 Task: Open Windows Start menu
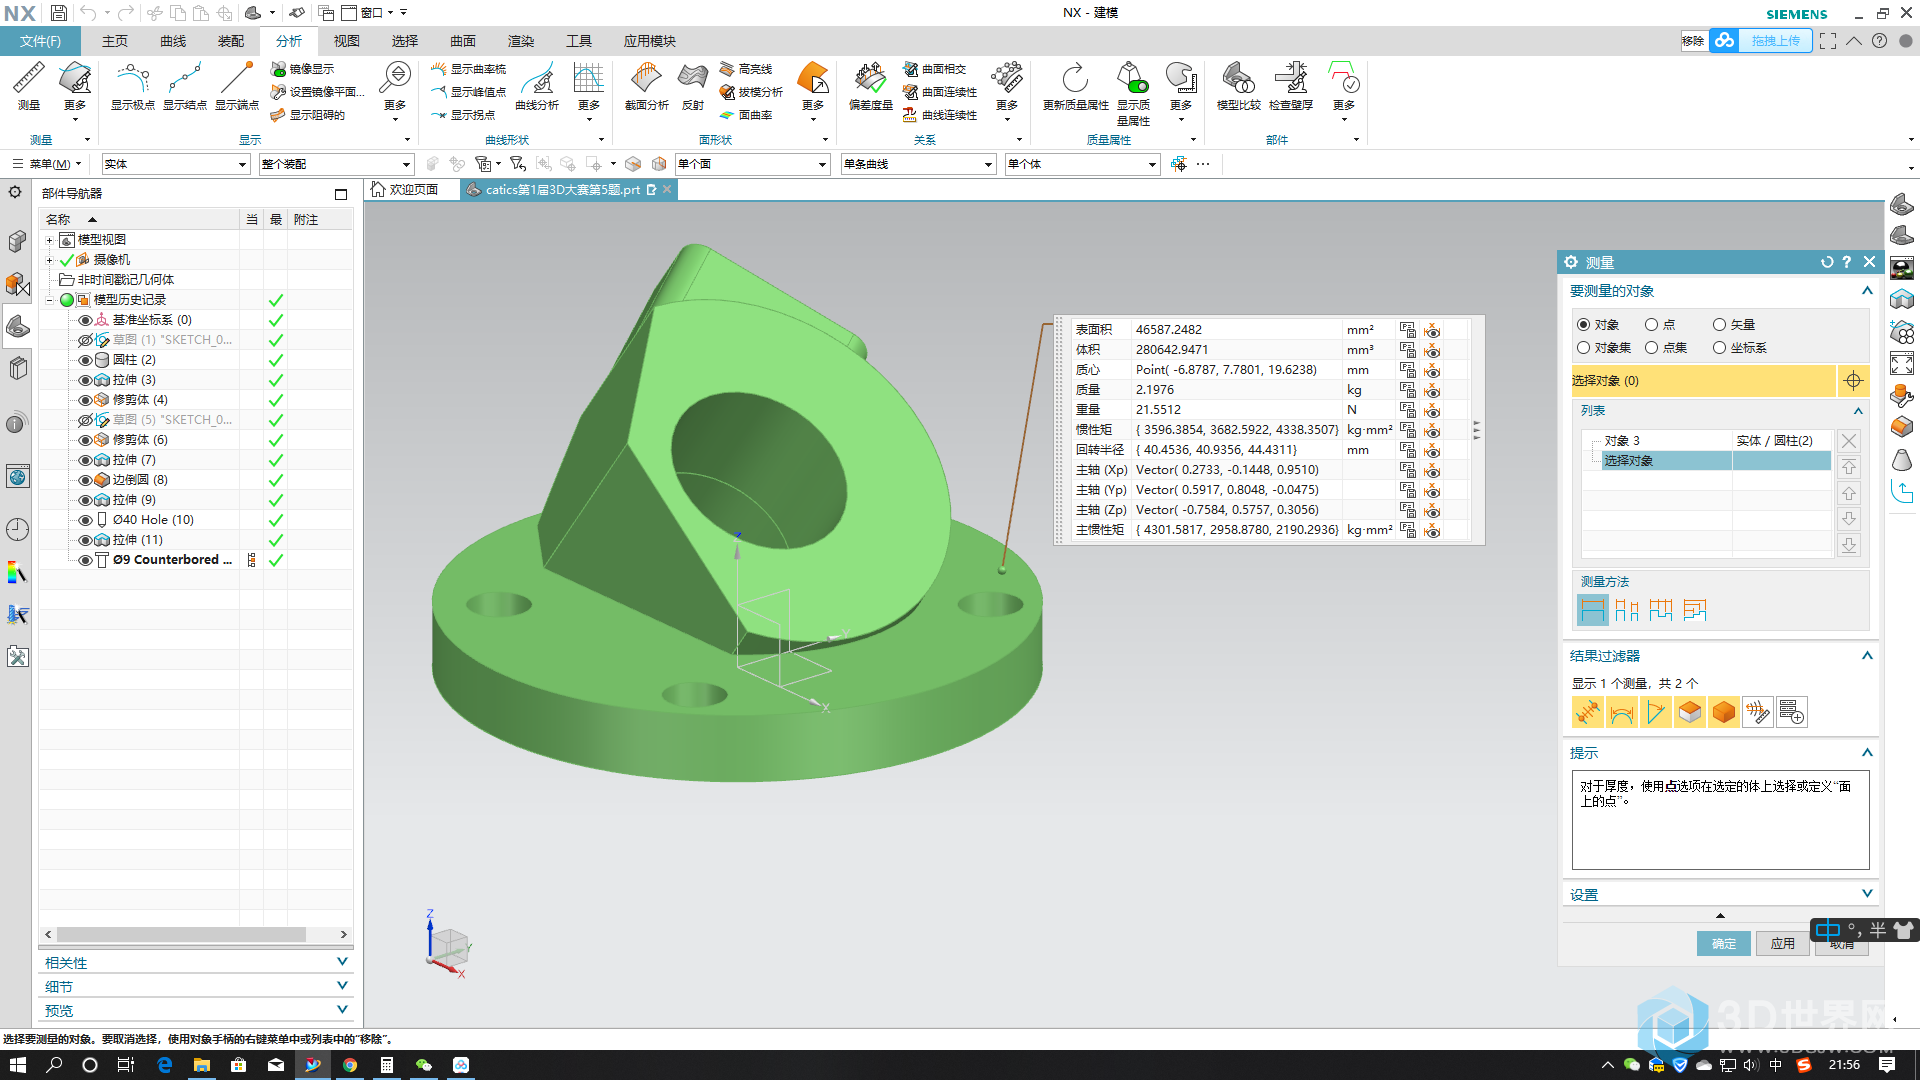click(x=18, y=1065)
